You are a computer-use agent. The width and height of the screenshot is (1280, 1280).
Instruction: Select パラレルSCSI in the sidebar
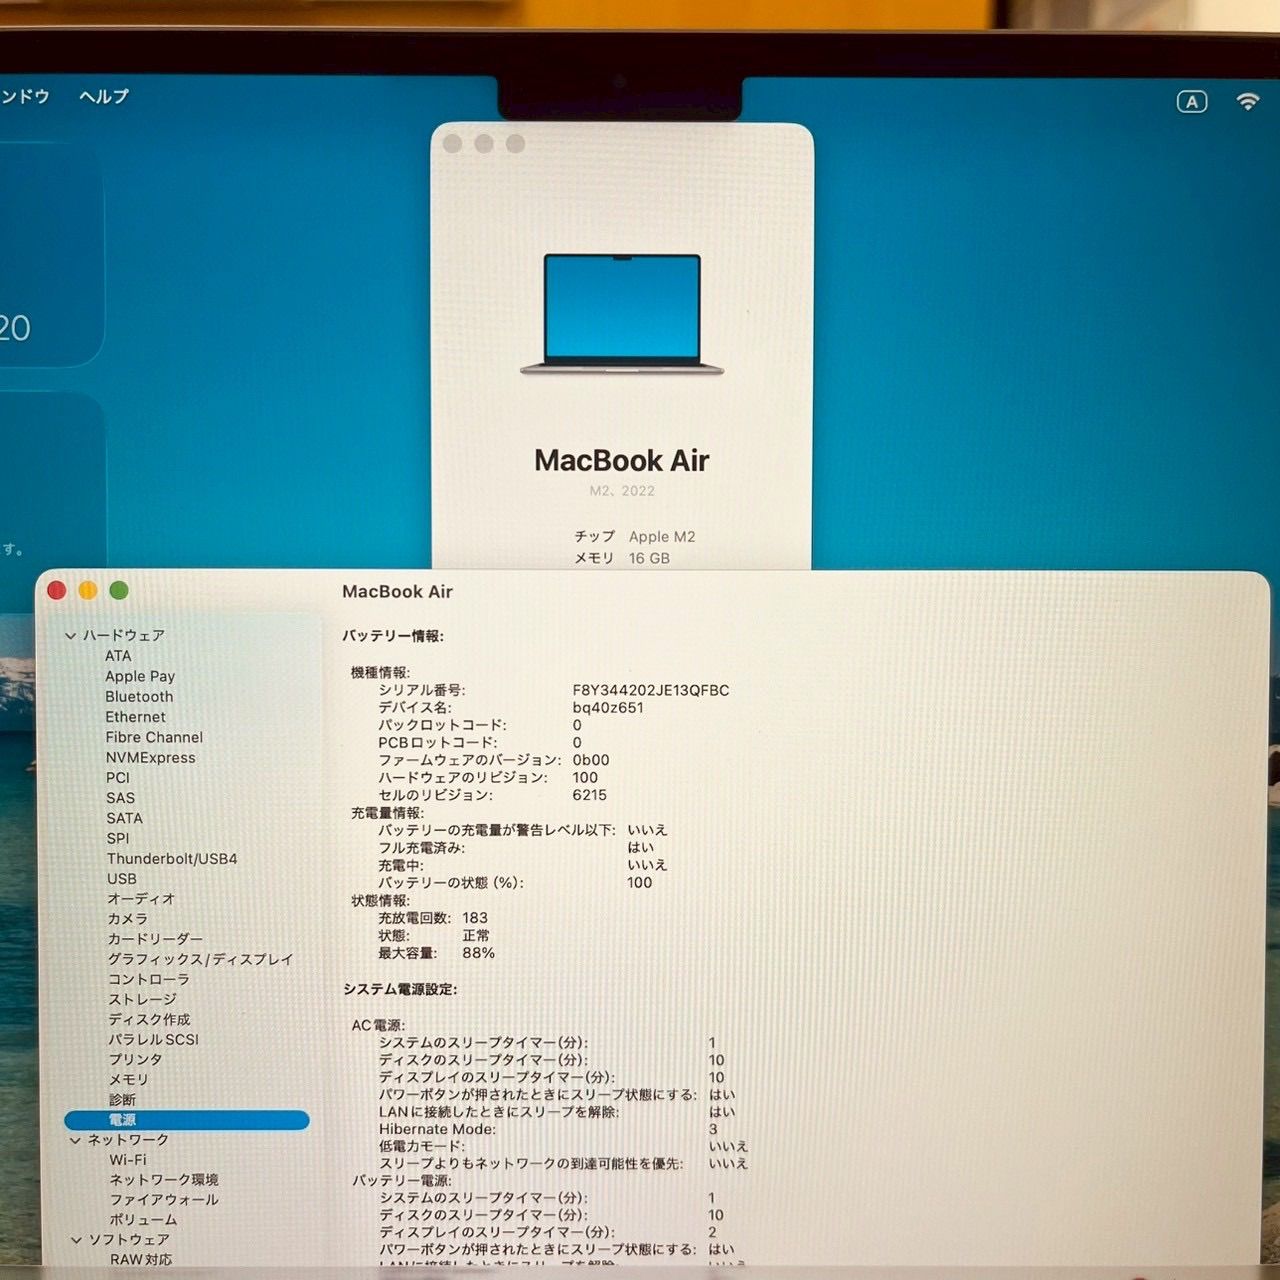click(x=154, y=1039)
